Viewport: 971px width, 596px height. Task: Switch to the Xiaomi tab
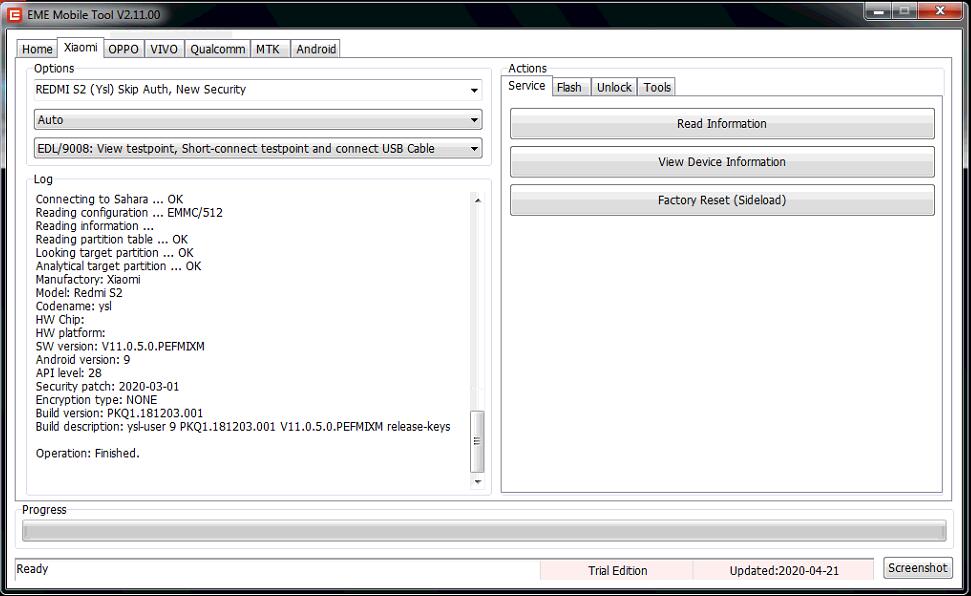point(81,47)
